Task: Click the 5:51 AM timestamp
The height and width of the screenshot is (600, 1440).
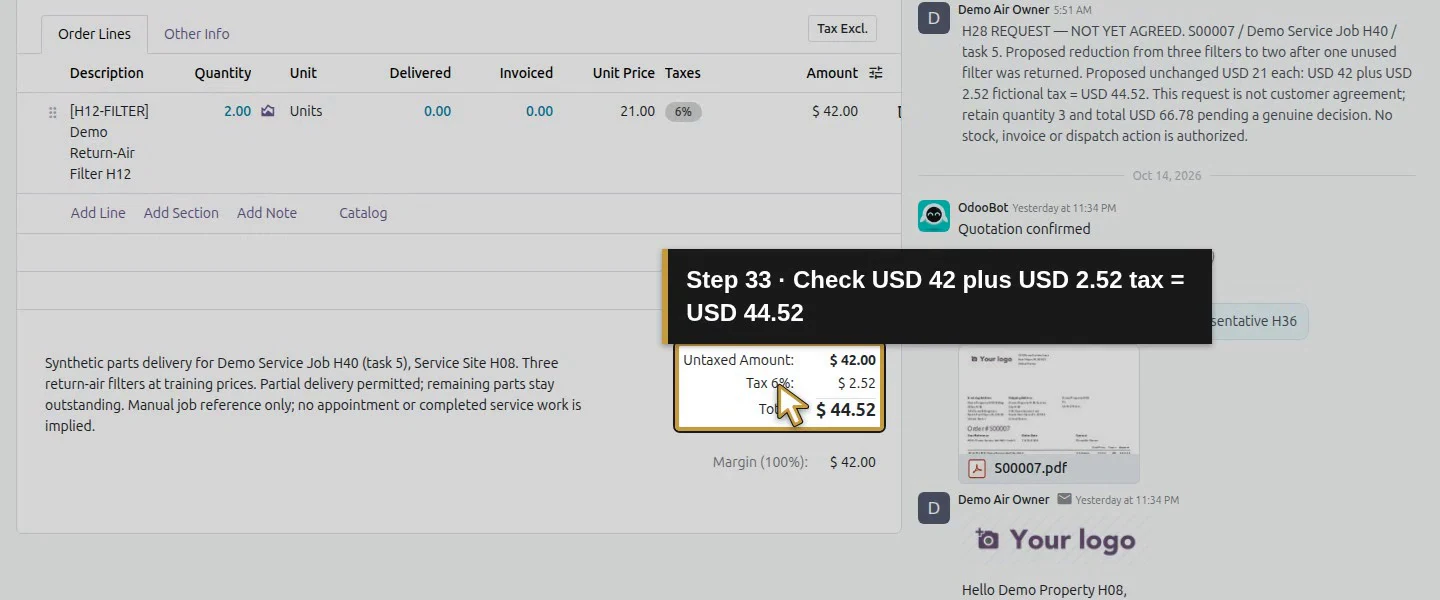Action: point(1072,9)
